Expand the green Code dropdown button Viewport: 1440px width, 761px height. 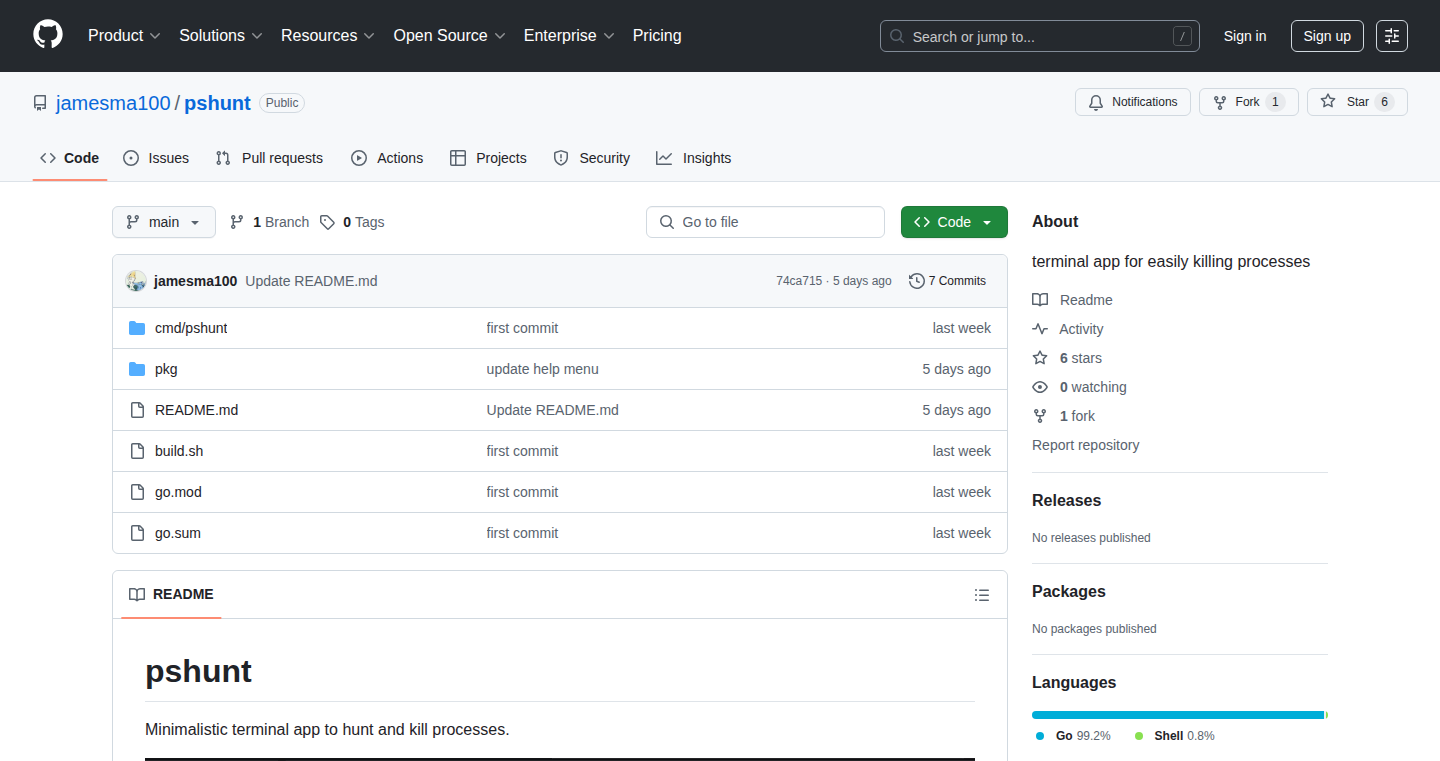(954, 222)
